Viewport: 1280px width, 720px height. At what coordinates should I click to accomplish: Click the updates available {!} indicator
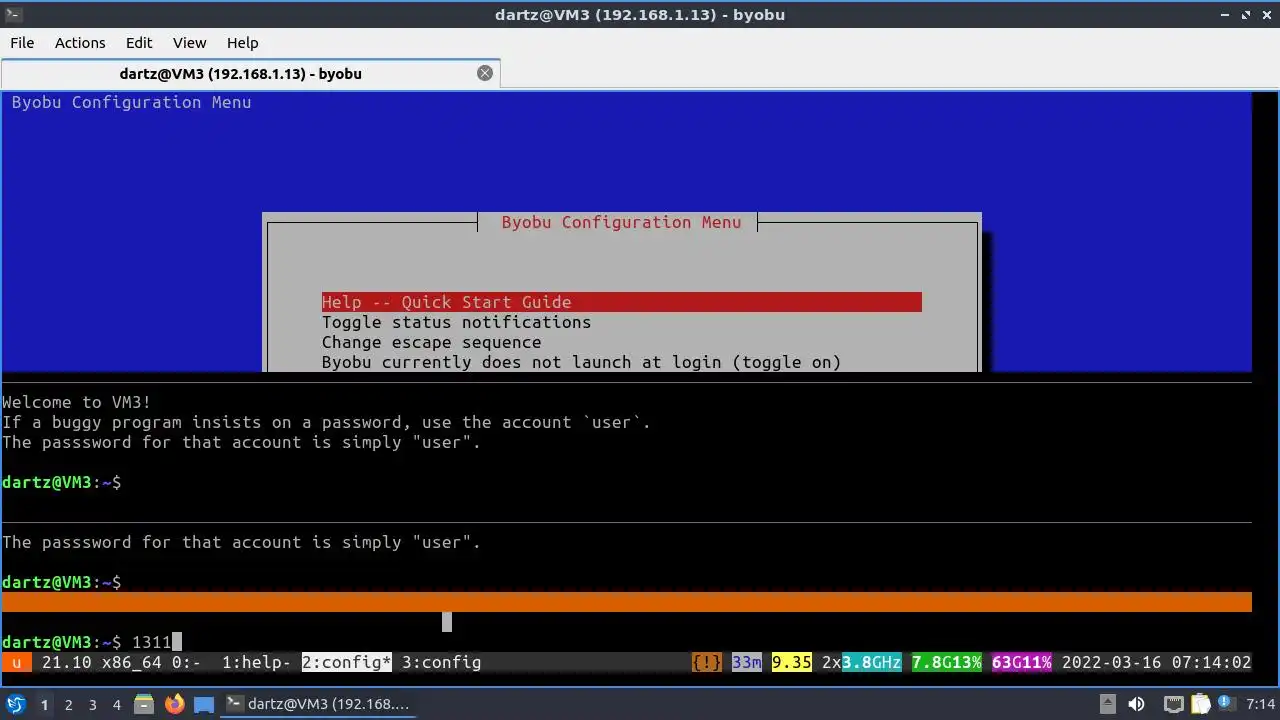pyautogui.click(x=706, y=662)
